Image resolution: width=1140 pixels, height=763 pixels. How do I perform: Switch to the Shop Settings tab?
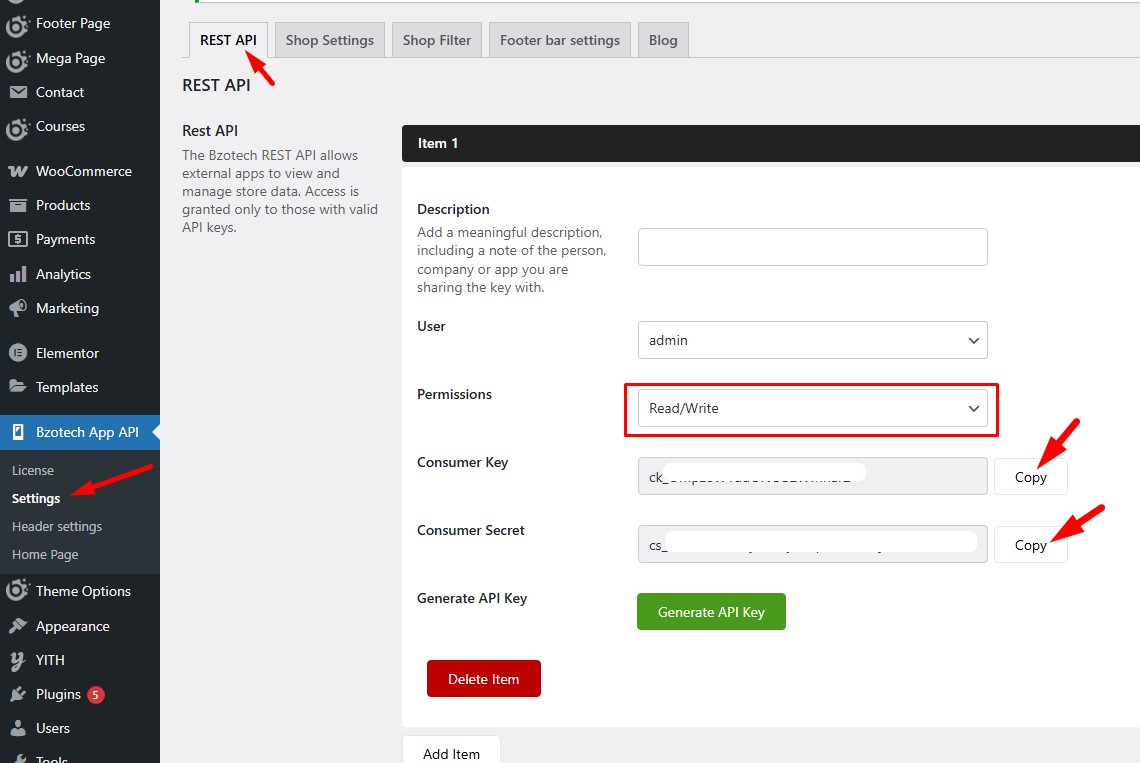329,40
